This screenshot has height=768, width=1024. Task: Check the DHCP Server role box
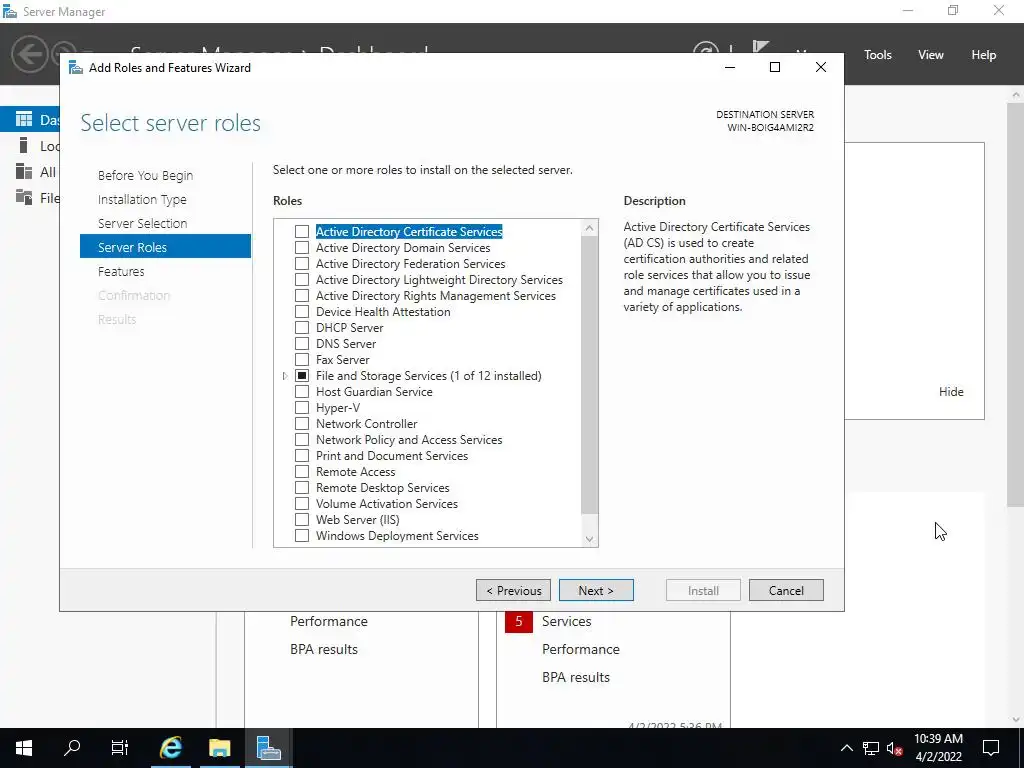click(302, 328)
